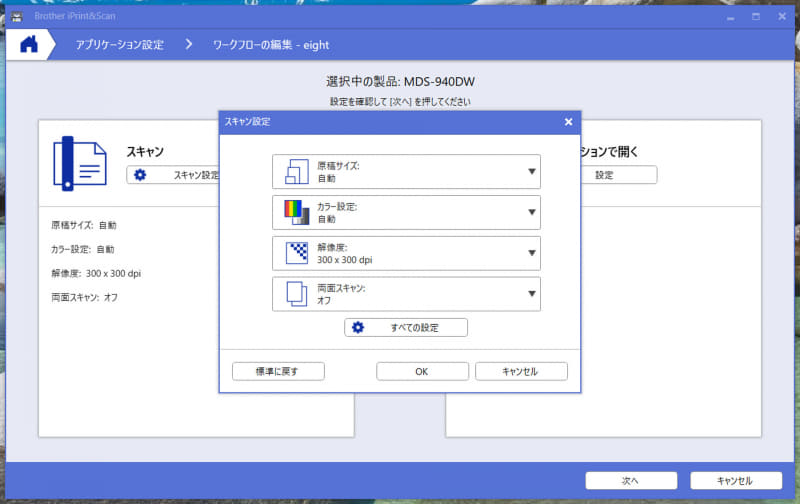Image resolution: width=800 pixels, height=504 pixels.
Task: Click 原稿サイズ: 自動 summary text
Action: tap(84, 225)
